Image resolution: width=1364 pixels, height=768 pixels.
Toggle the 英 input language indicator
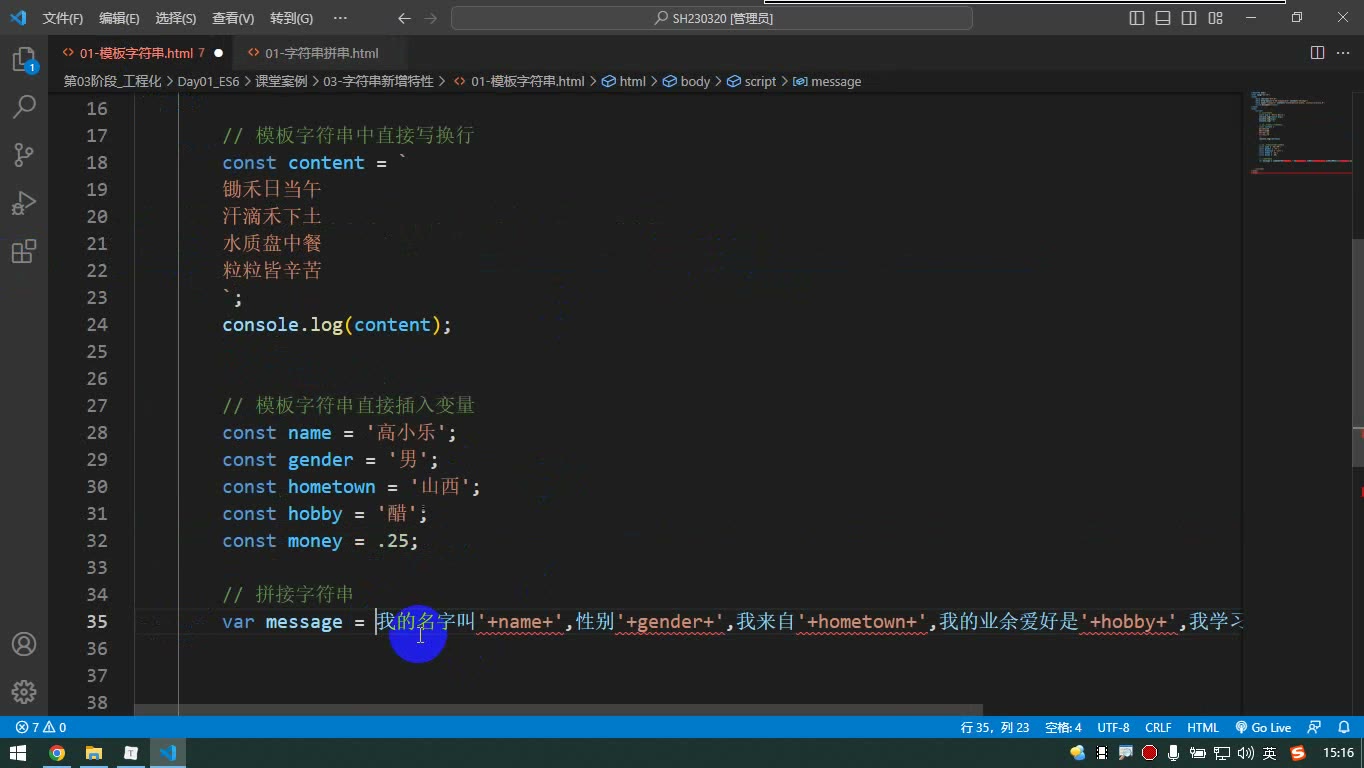(1269, 753)
